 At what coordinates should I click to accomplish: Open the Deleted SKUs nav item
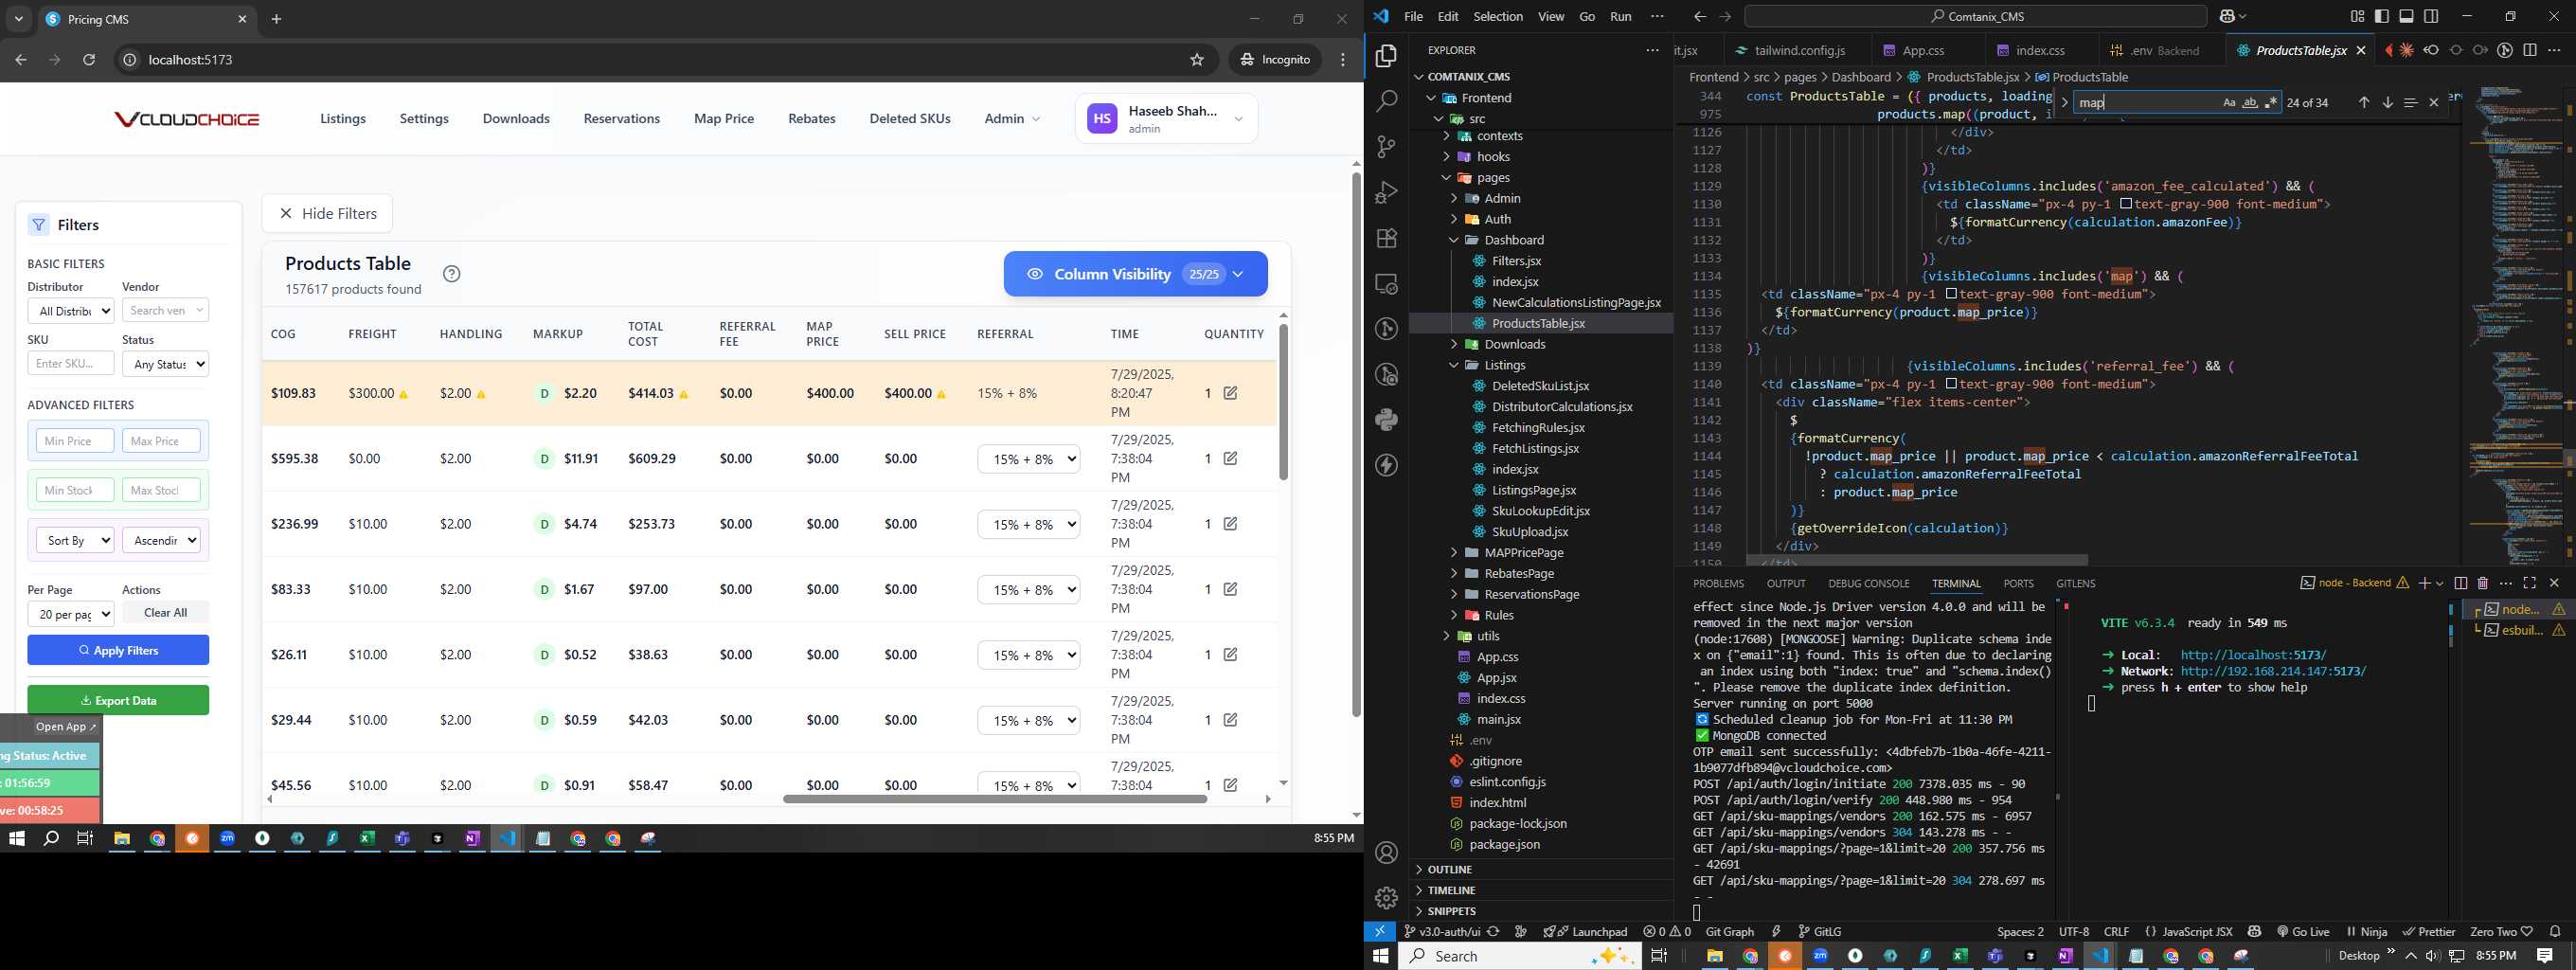coord(909,119)
